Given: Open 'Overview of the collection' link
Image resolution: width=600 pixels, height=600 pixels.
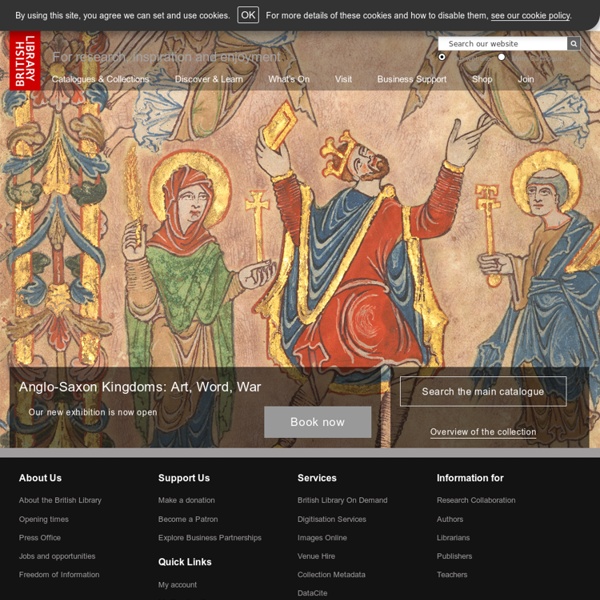Looking at the screenshot, I should point(483,432).
